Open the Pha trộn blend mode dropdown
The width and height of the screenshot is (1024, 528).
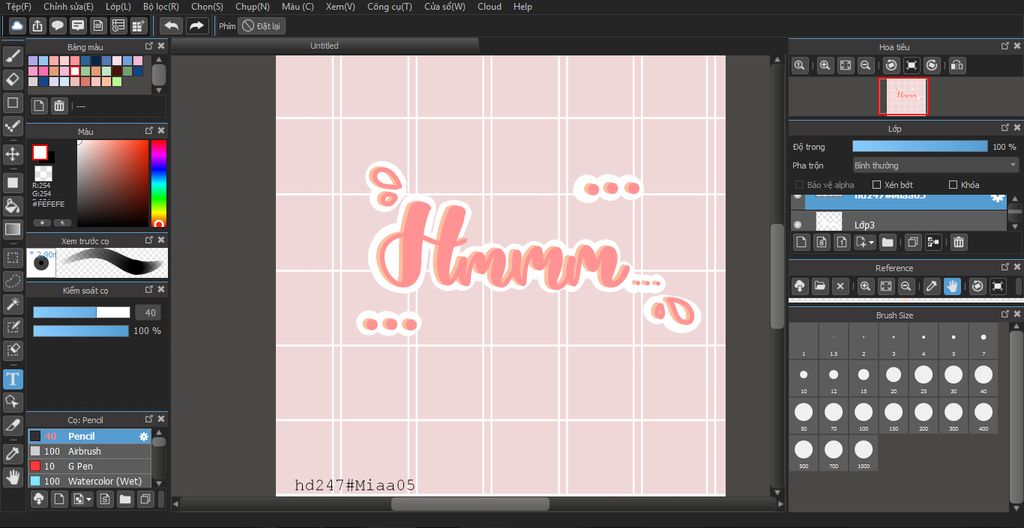tap(936, 165)
